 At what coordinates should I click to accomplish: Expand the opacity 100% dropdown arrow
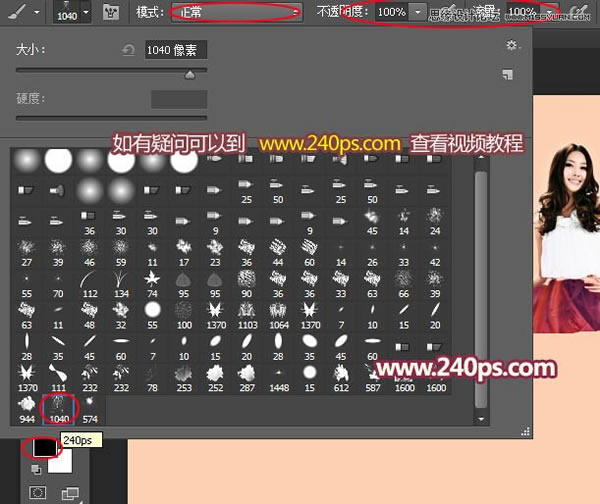(x=418, y=12)
